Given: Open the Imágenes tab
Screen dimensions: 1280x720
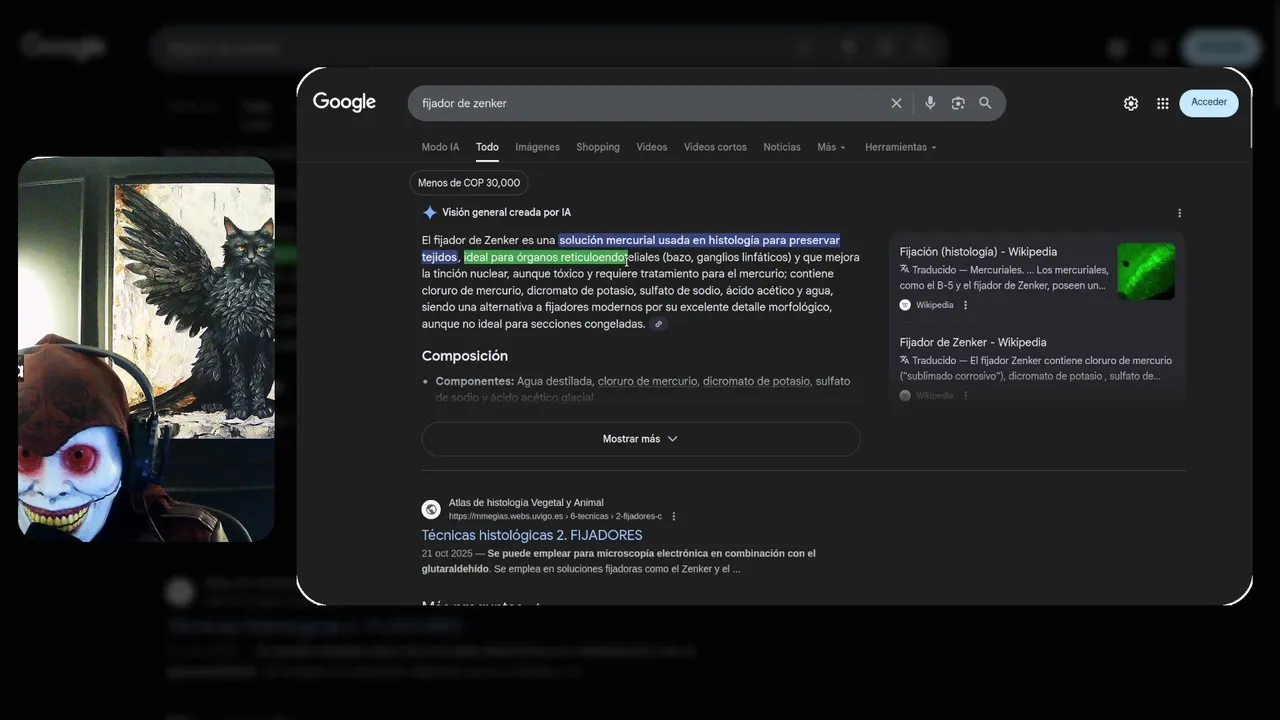Looking at the screenshot, I should click(x=537, y=147).
